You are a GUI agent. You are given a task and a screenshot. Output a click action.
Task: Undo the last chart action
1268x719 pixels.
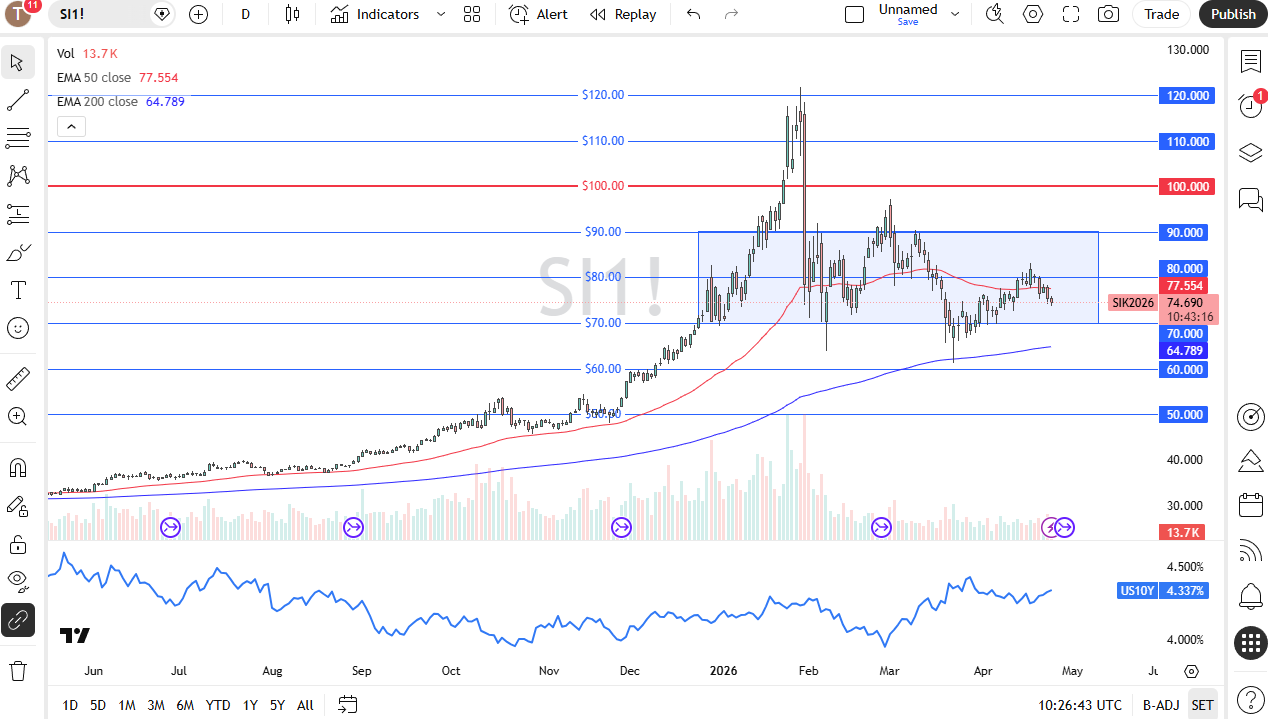pyautogui.click(x=694, y=14)
